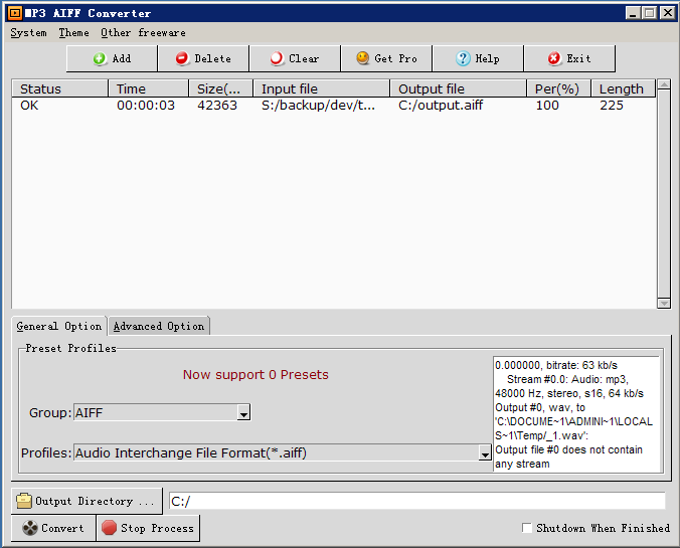
Task: Select the OK status cell
Action: tap(29, 105)
